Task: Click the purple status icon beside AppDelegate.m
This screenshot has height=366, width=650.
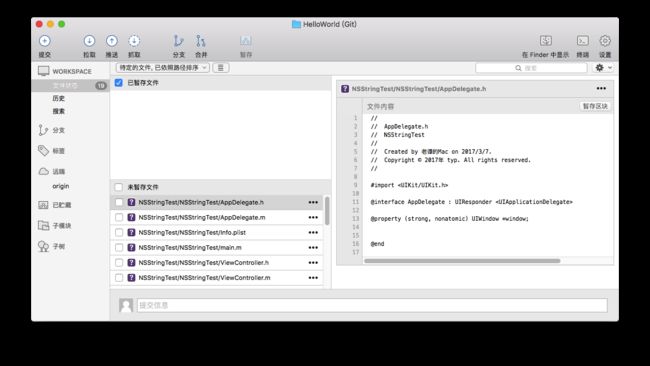Action: coord(131,217)
